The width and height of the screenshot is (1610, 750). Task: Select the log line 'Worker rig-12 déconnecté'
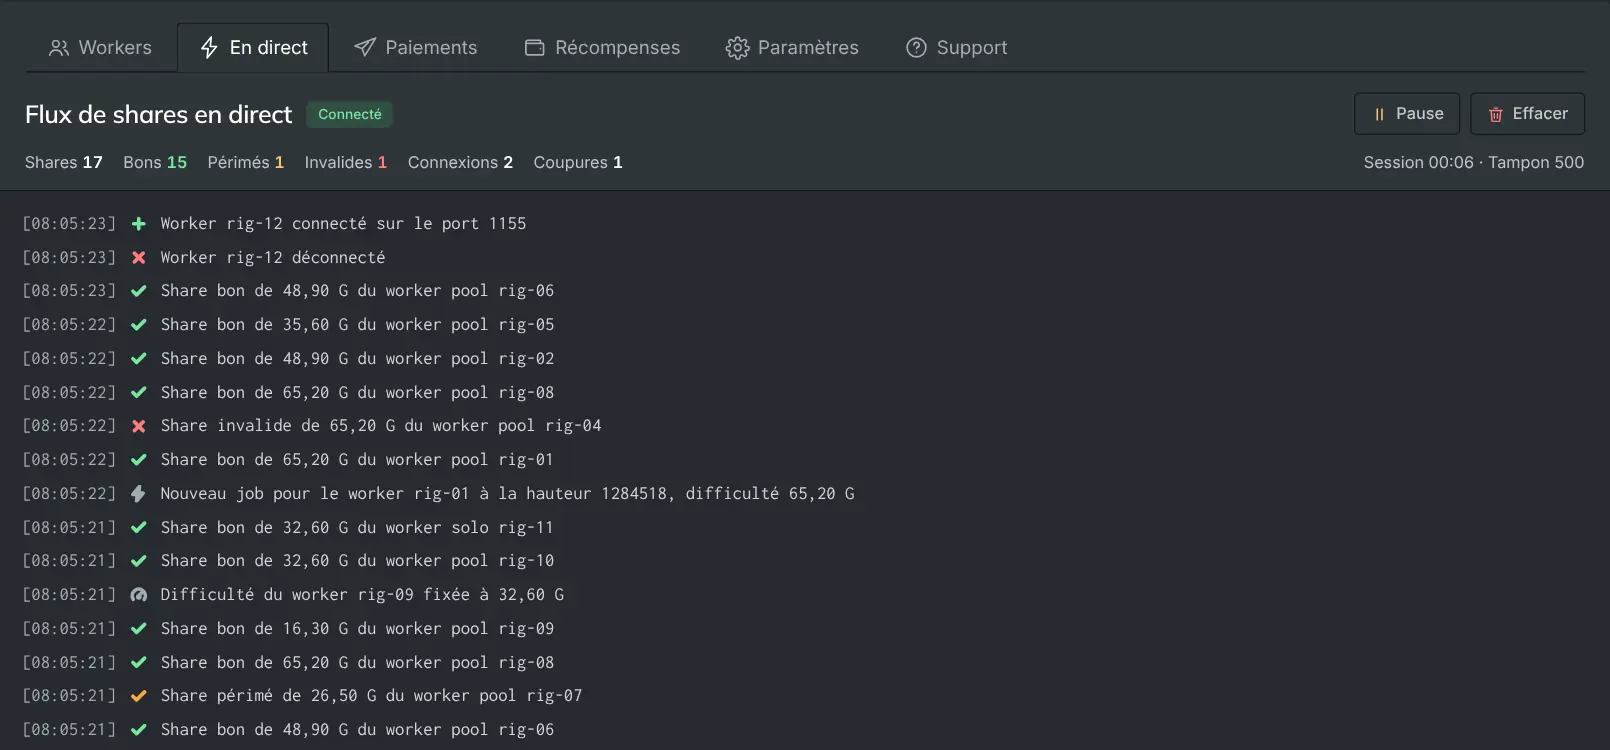[273, 258]
